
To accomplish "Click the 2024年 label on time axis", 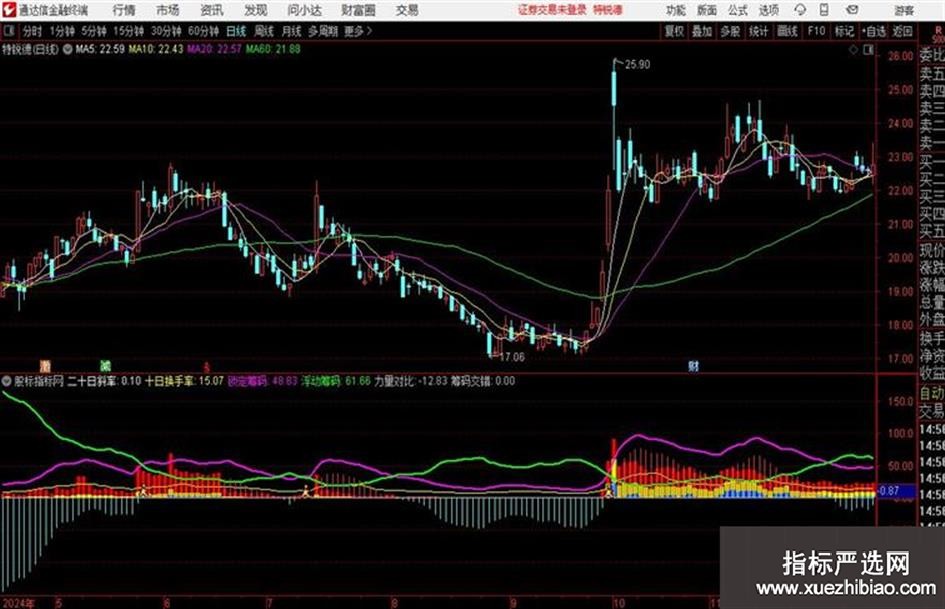I will [18, 602].
